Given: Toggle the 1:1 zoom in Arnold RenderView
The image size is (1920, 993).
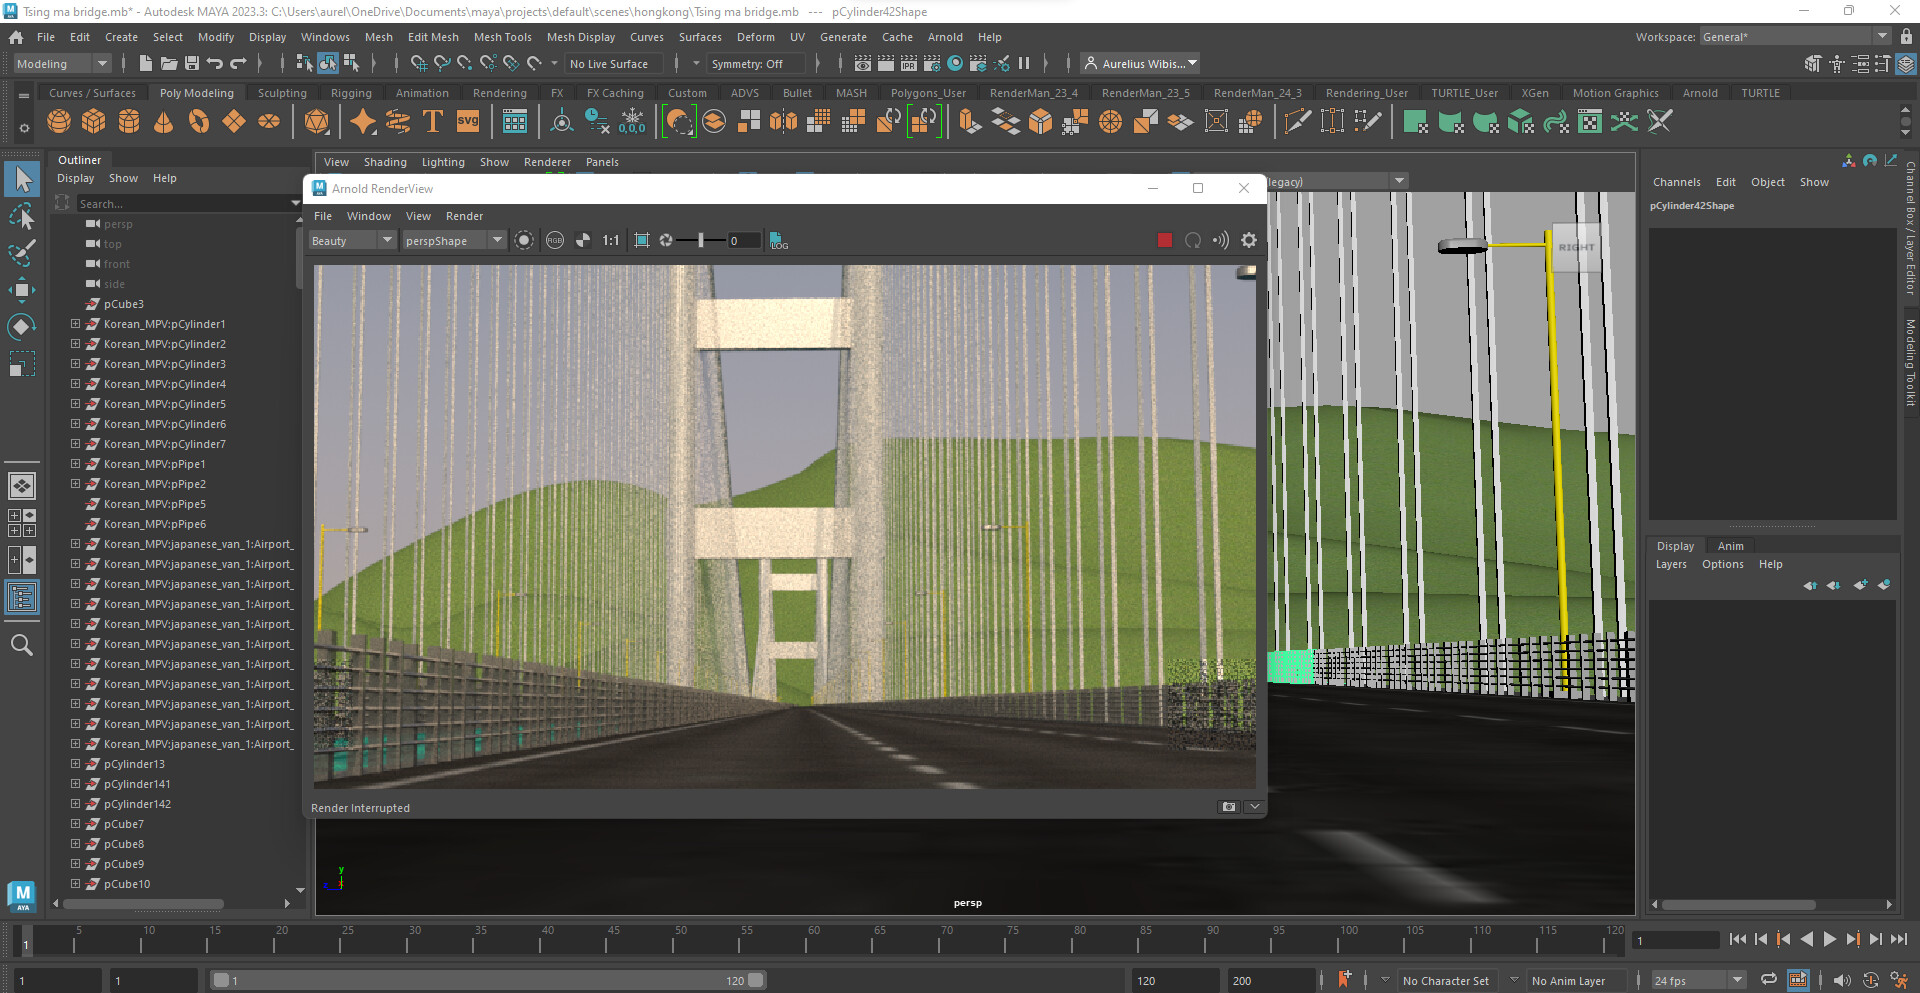Looking at the screenshot, I should pos(611,240).
